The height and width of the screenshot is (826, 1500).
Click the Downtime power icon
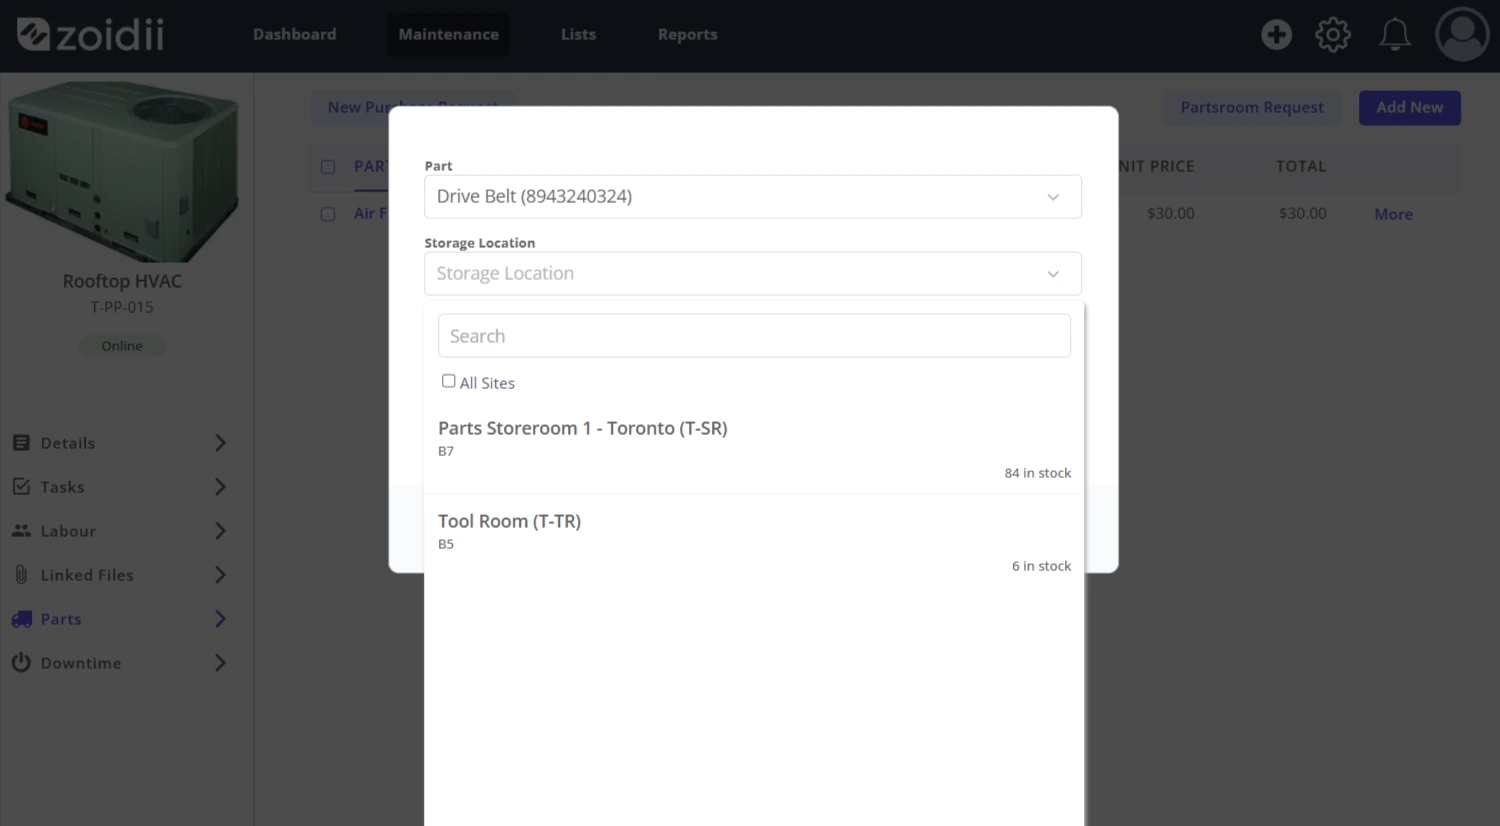click(21, 662)
